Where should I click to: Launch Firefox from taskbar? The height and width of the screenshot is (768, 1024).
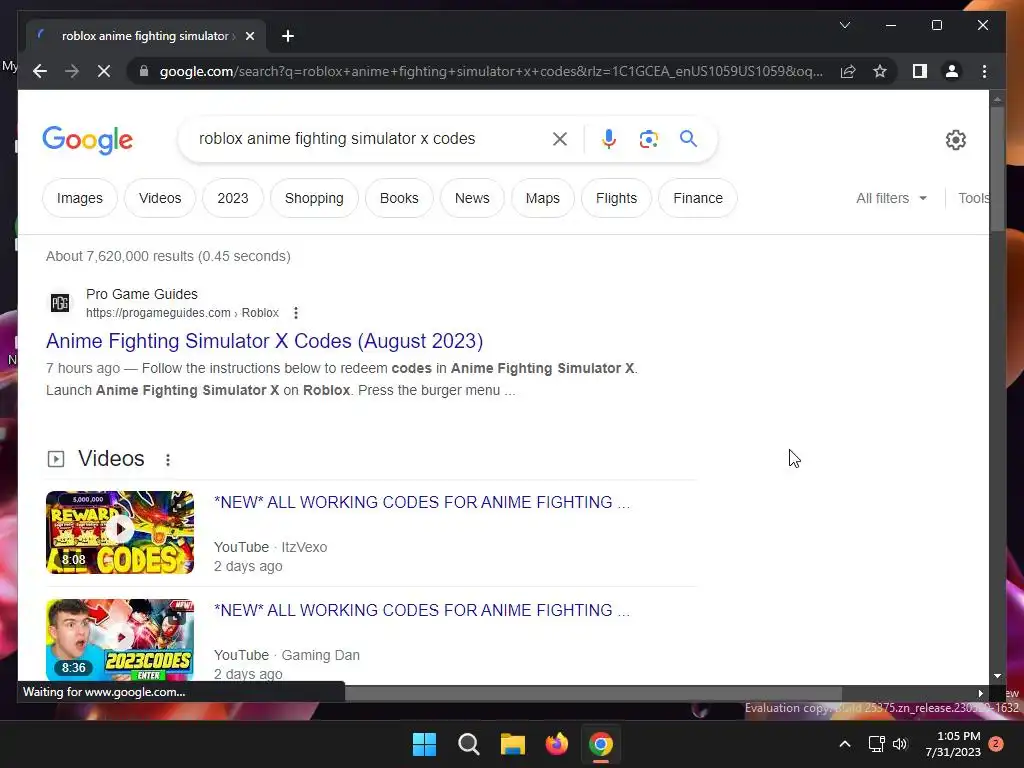[556, 744]
